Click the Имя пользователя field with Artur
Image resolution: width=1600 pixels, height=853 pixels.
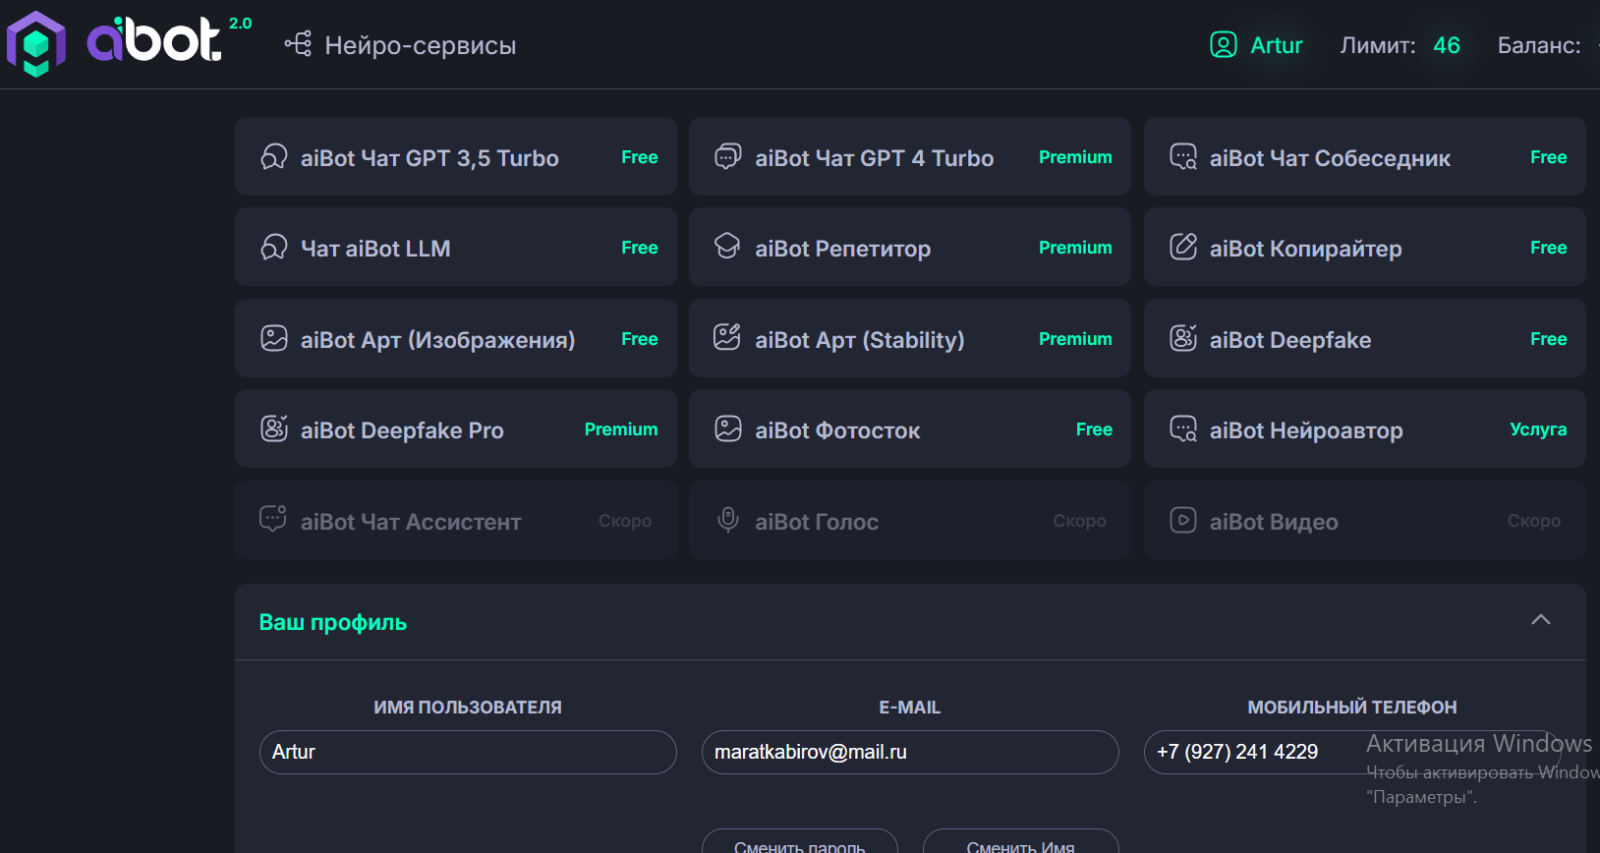click(468, 752)
